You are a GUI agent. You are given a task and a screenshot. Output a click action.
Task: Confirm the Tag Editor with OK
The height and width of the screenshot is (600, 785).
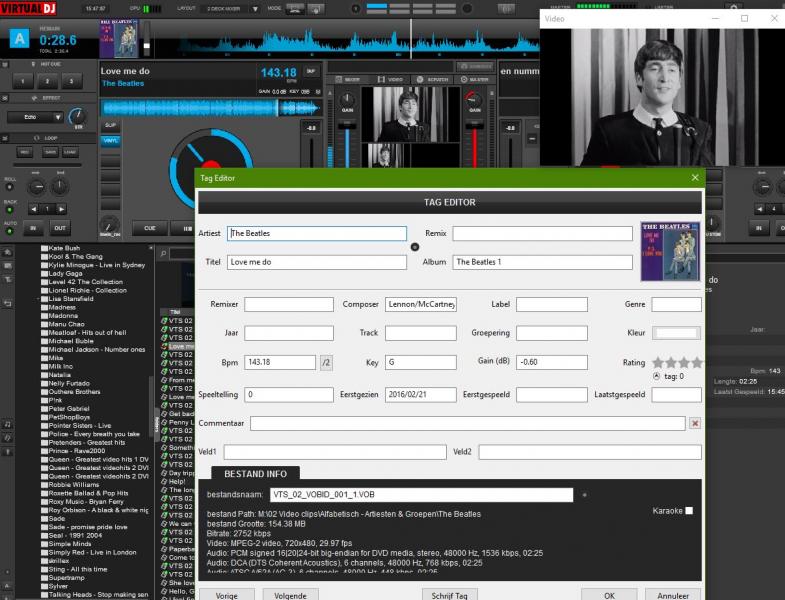[609, 595]
